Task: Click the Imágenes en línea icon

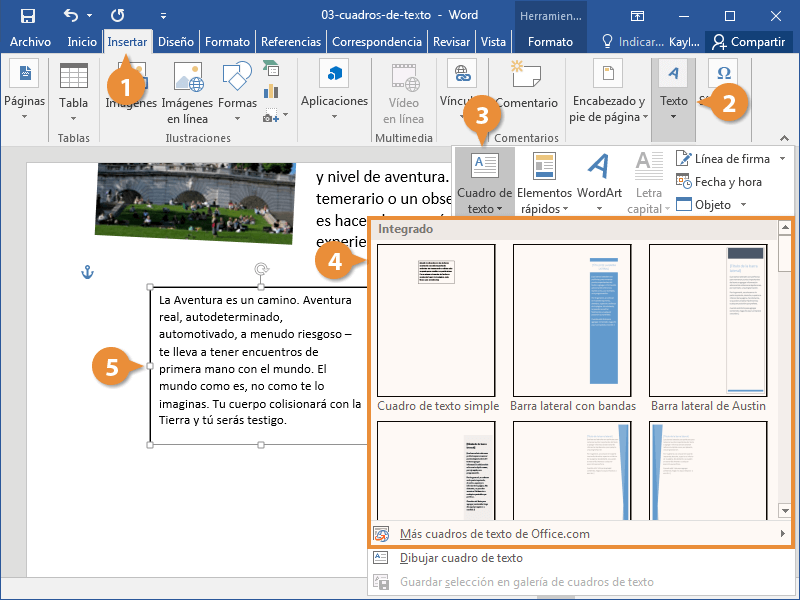Action: point(188,77)
